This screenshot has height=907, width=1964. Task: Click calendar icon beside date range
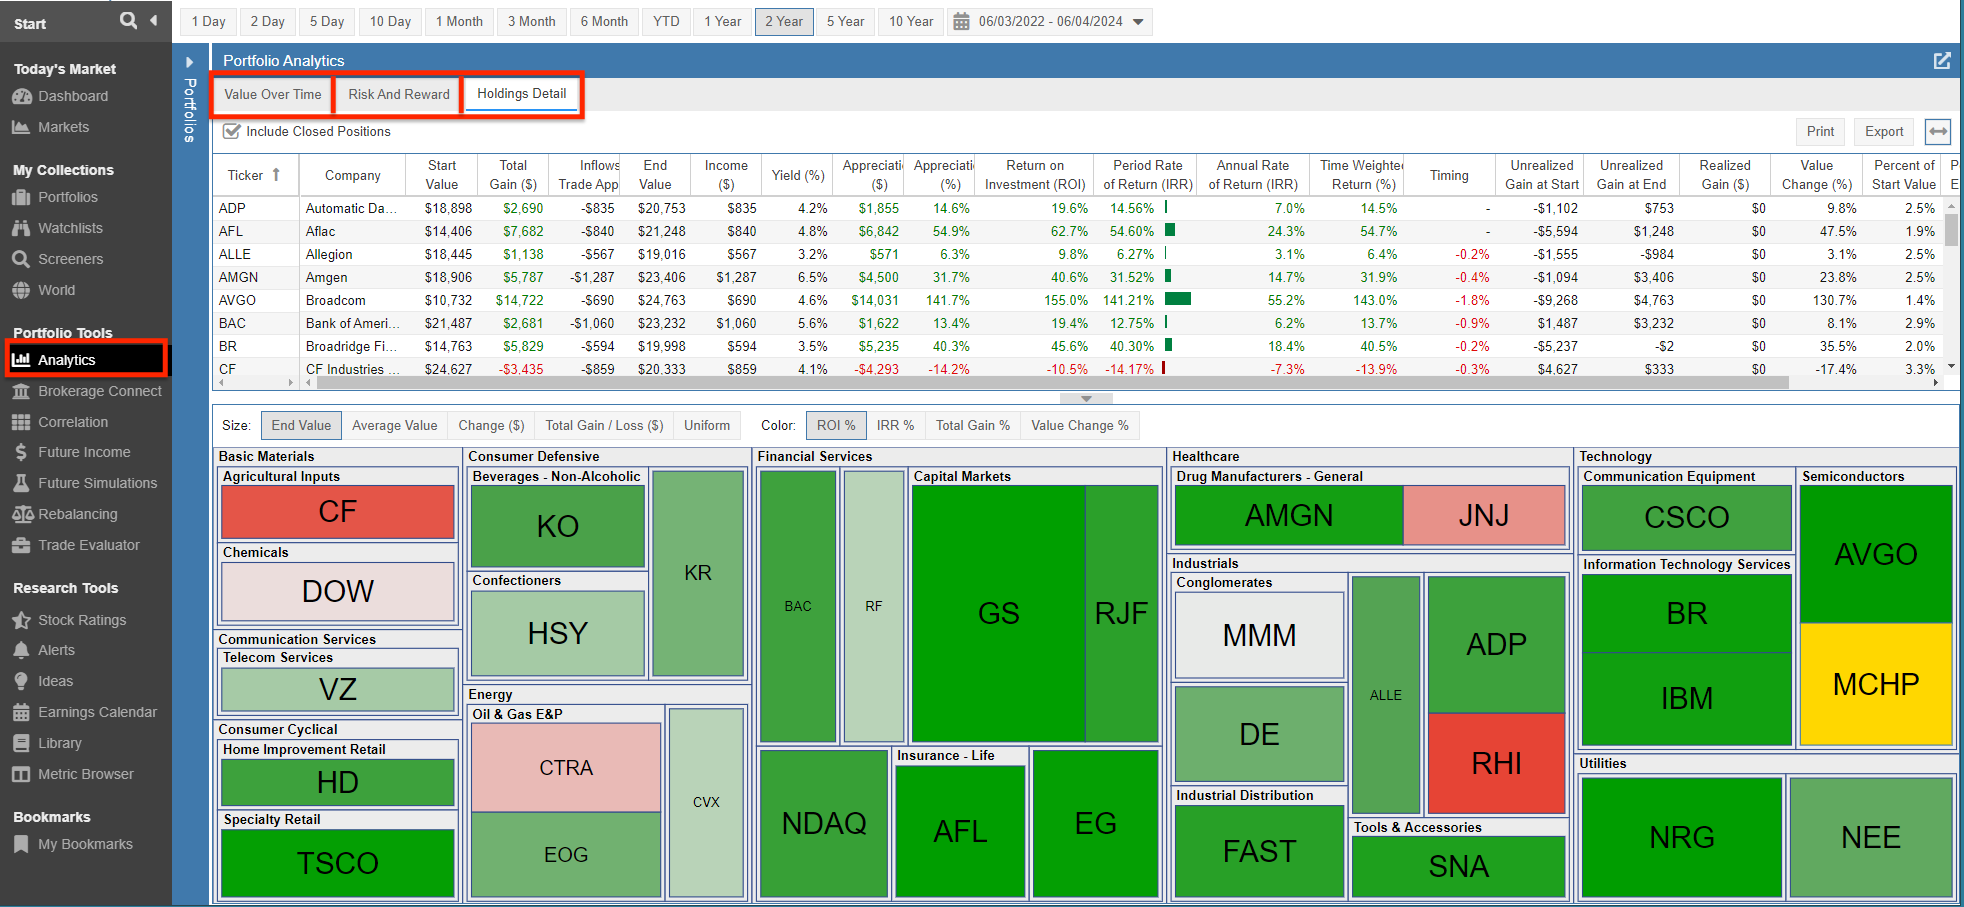coord(961,21)
